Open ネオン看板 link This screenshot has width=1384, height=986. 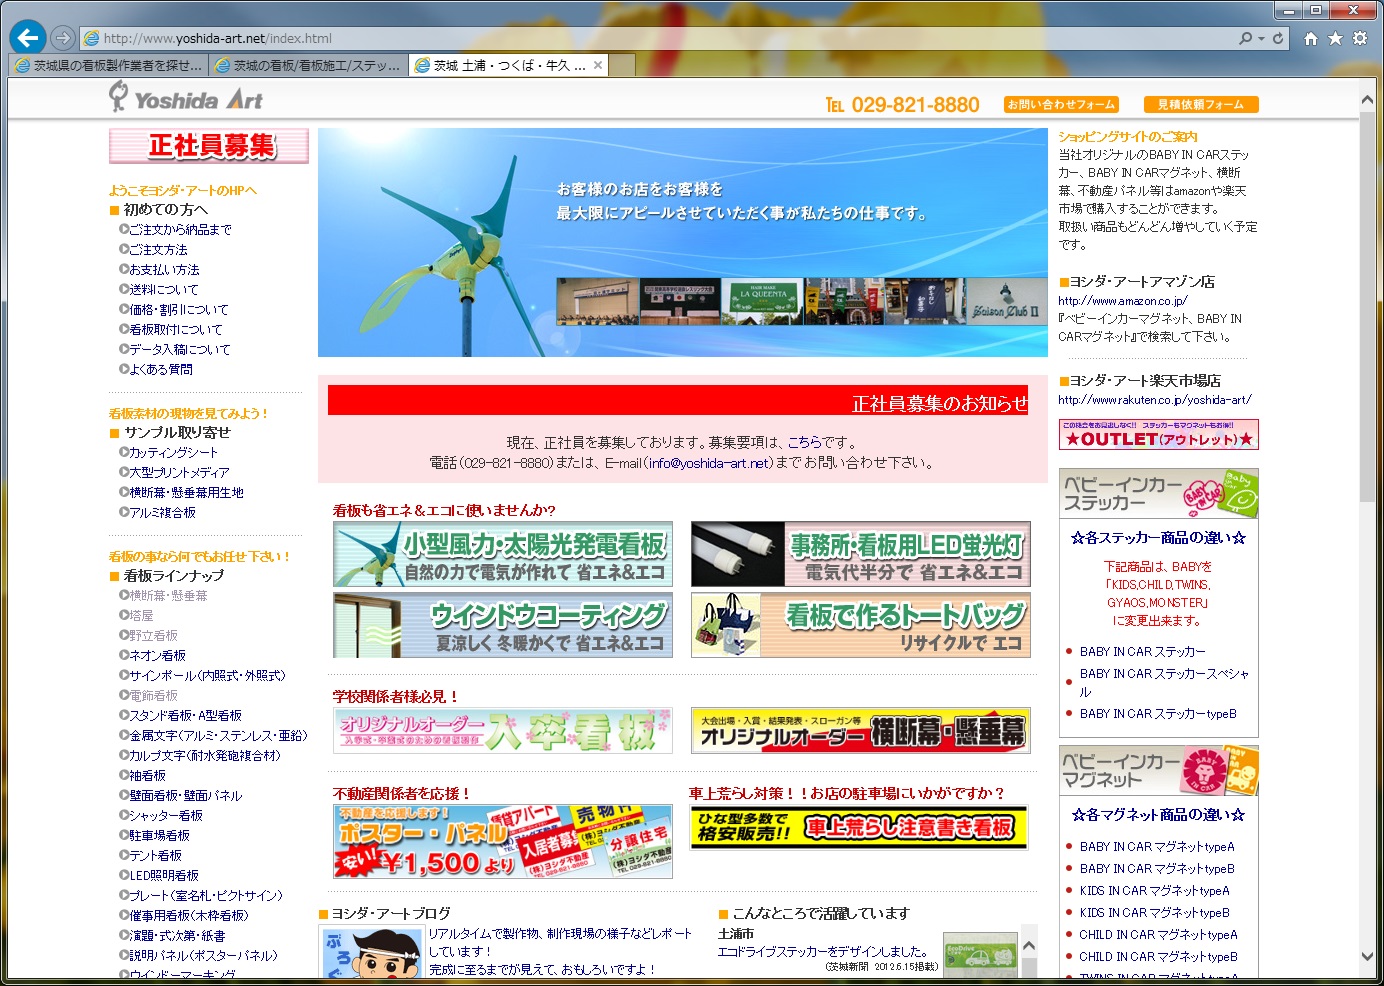coord(158,655)
